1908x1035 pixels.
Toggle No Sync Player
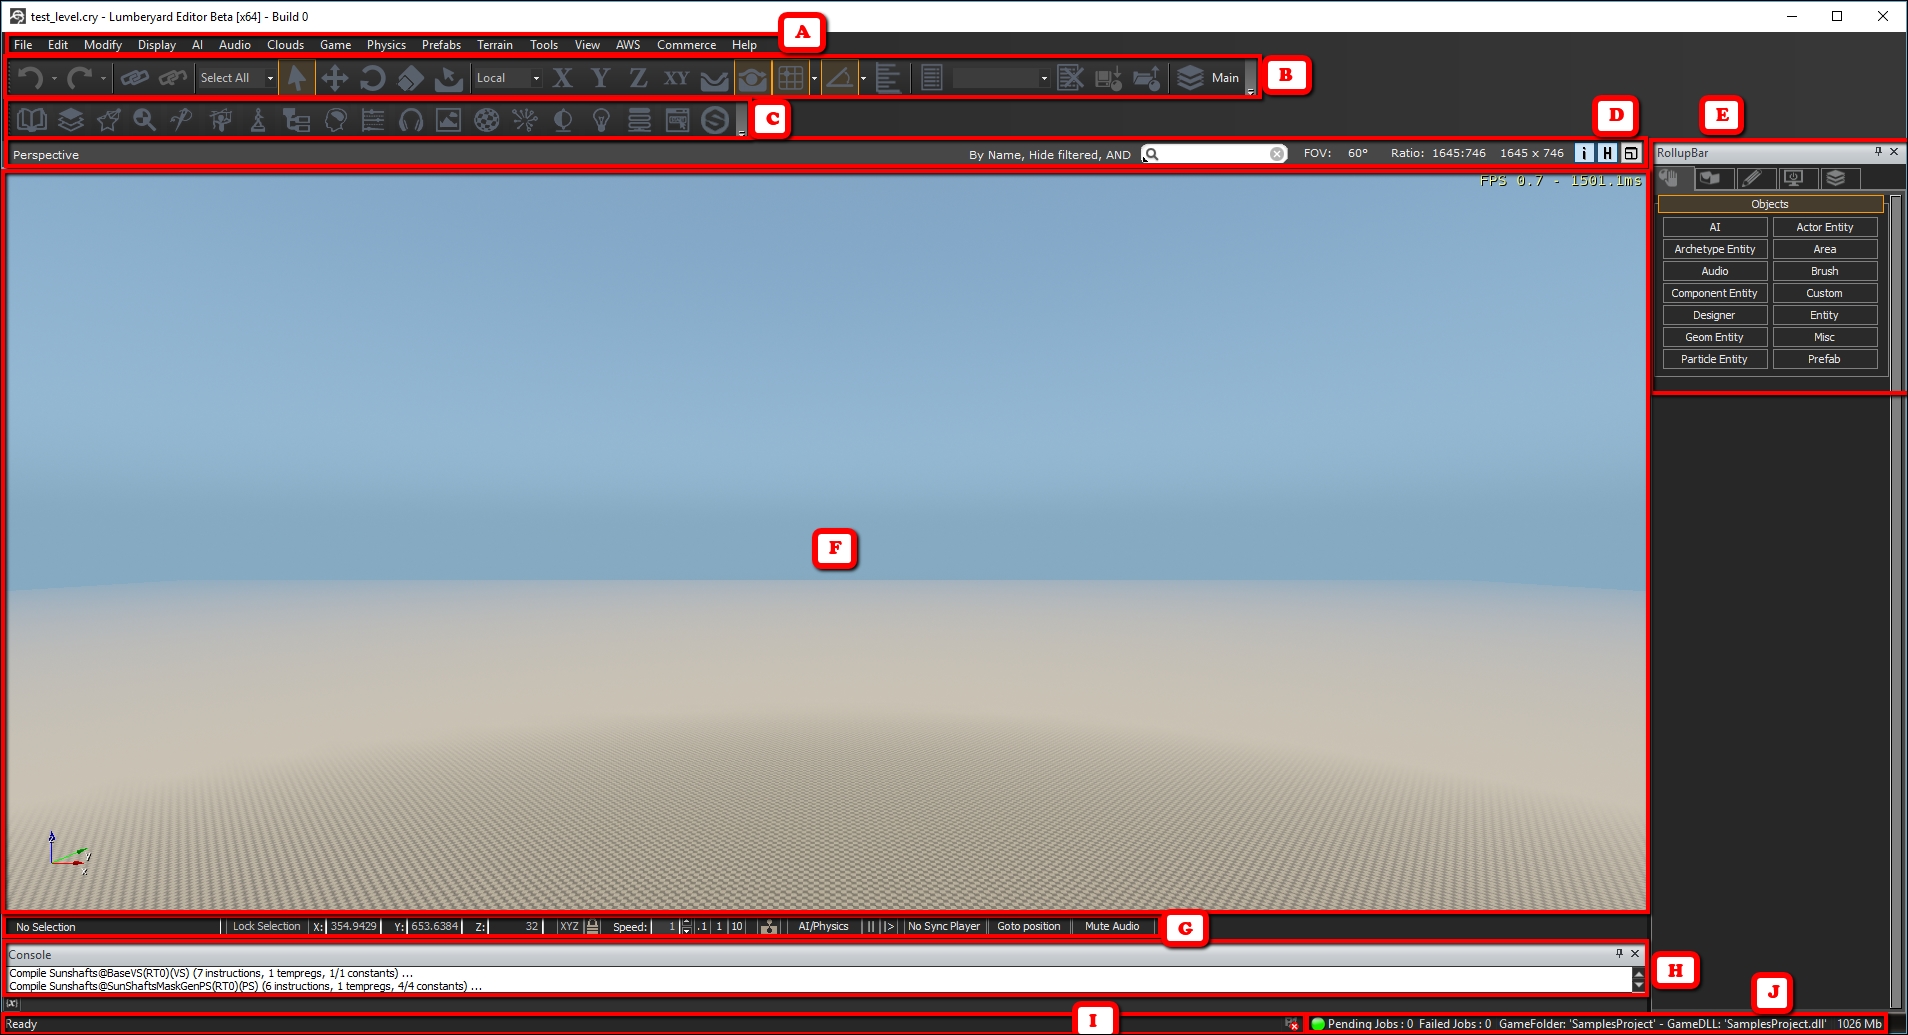coord(943,927)
